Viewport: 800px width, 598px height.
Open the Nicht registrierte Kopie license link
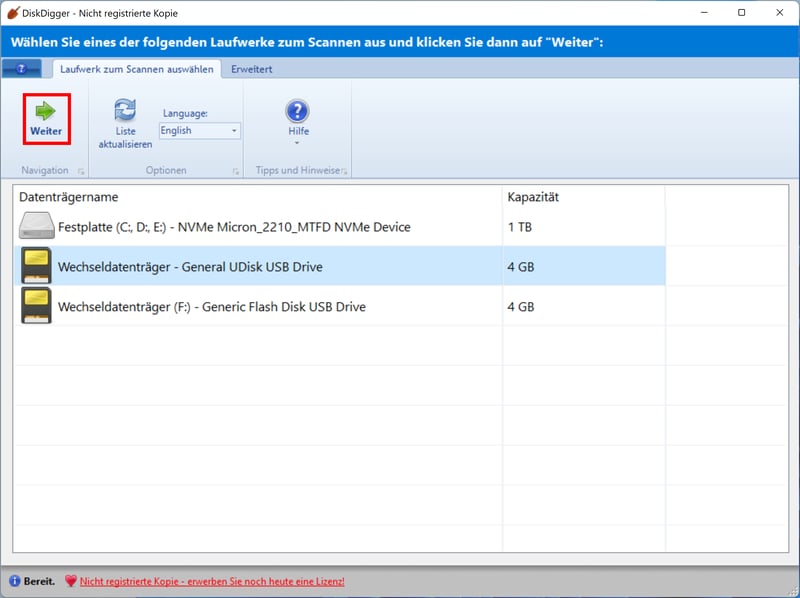click(212, 581)
